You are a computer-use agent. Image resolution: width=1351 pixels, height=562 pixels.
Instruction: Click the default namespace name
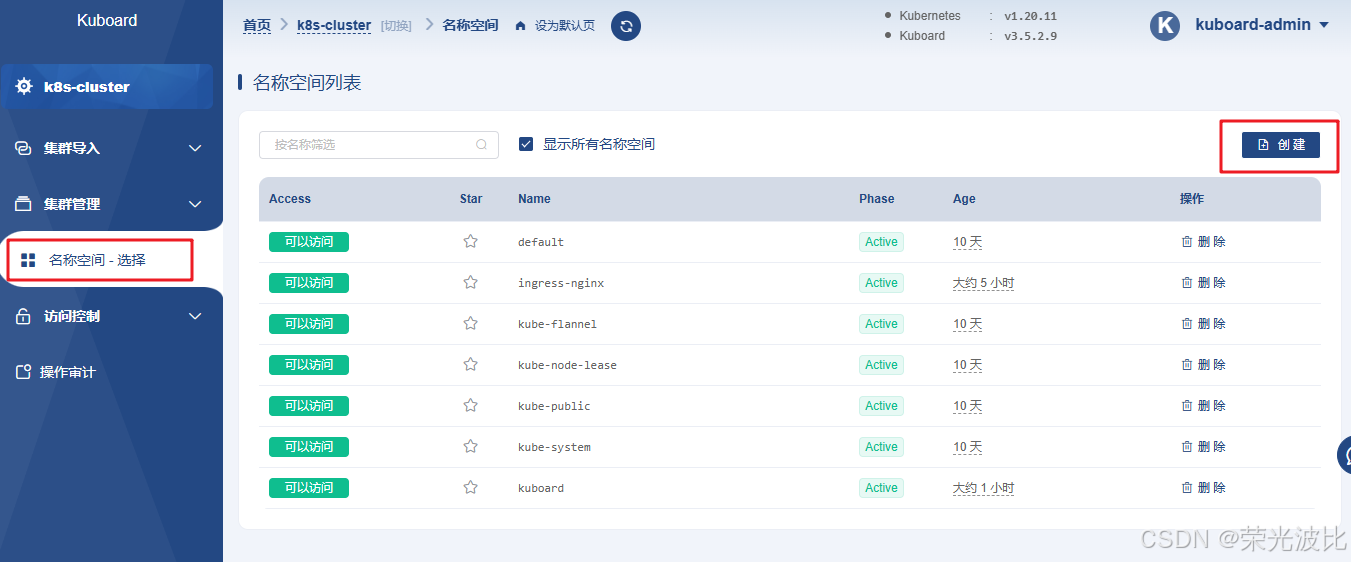tap(541, 242)
